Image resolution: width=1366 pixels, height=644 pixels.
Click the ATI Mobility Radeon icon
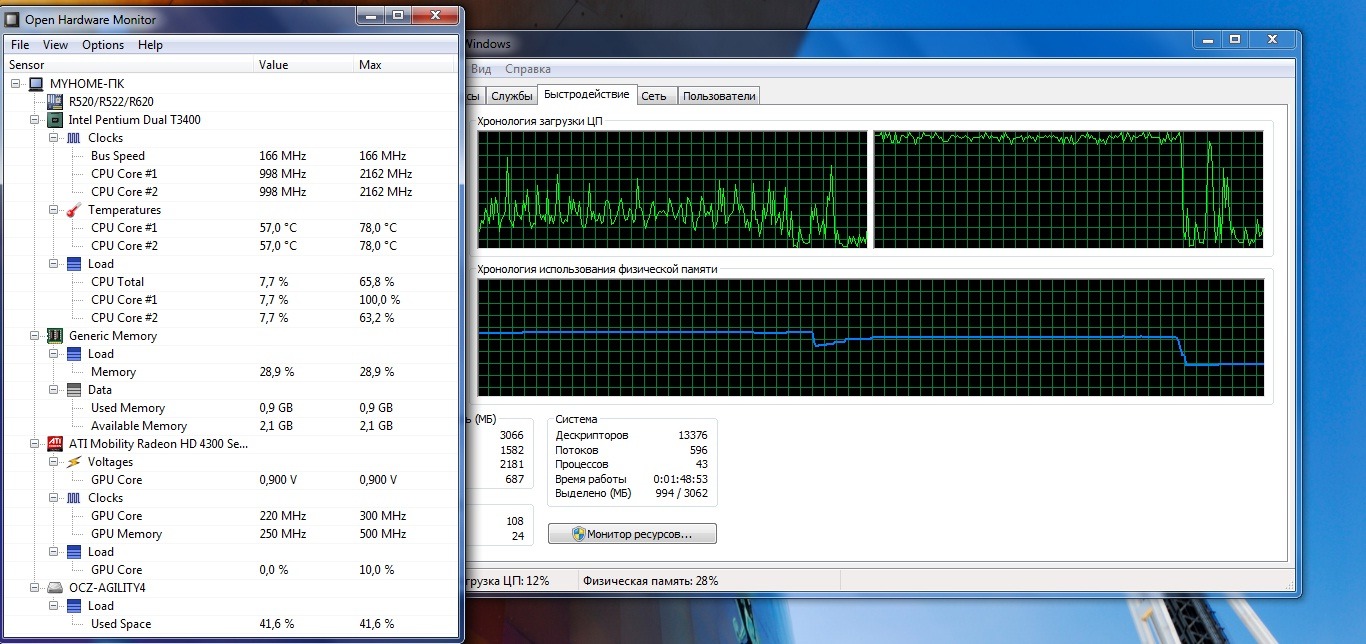[55, 444]
